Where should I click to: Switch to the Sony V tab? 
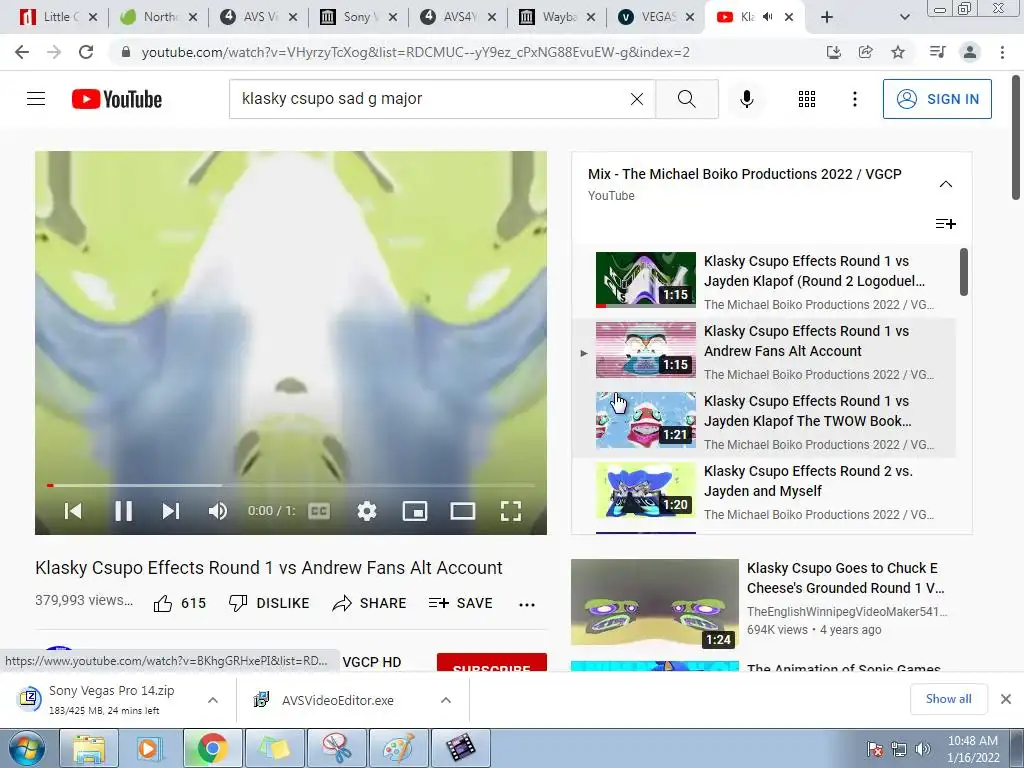pyautogui.click(x=359, y=17)
